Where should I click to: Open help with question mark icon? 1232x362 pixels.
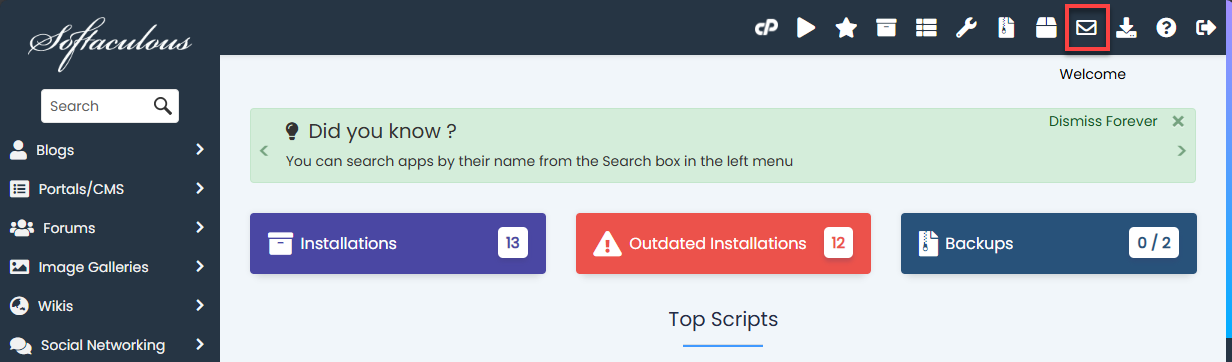(x=1166, y=28)
